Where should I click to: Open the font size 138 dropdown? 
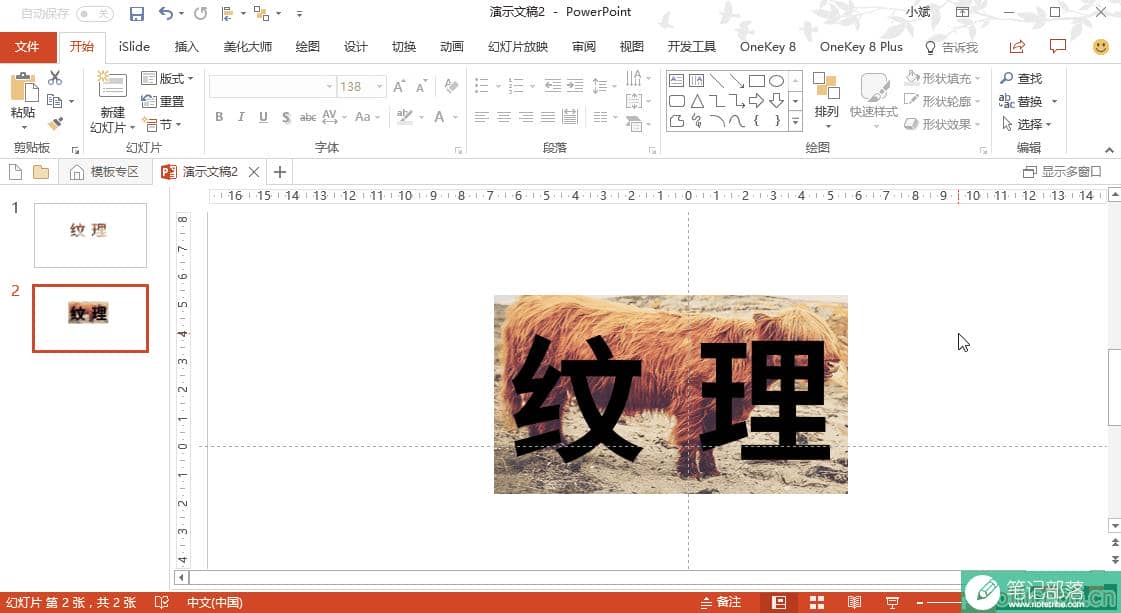[x=380, y=87]
